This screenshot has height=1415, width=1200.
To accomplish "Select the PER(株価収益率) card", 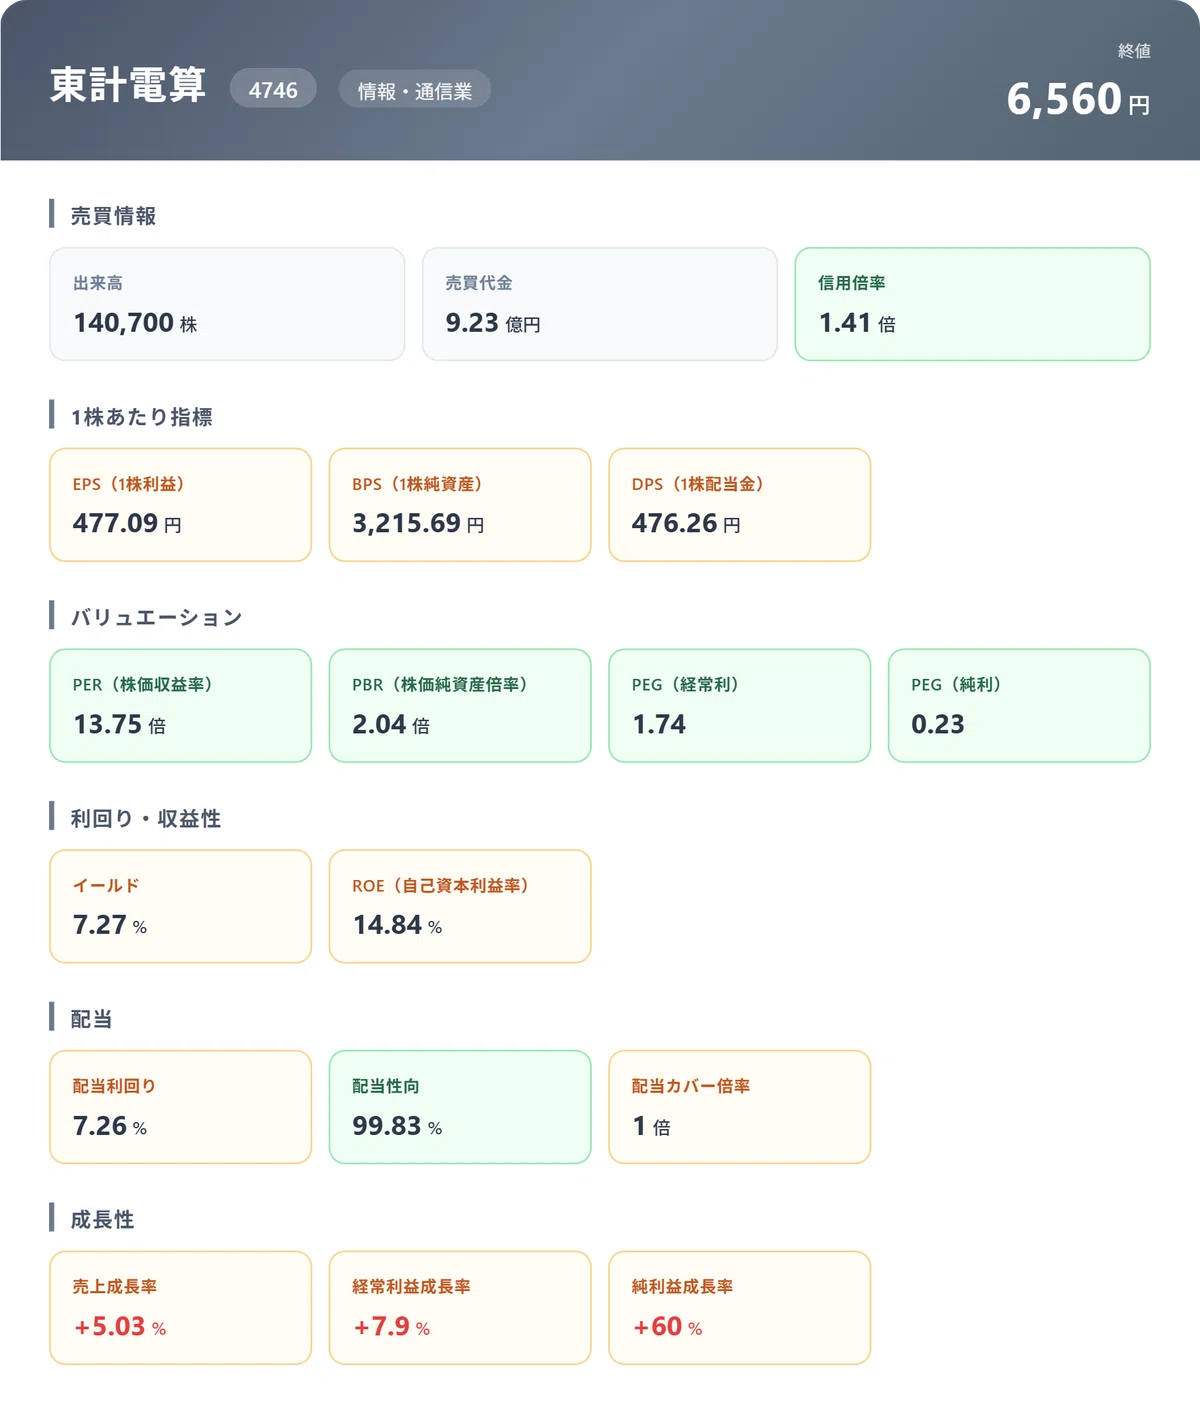I will click(x=181, y=706).
